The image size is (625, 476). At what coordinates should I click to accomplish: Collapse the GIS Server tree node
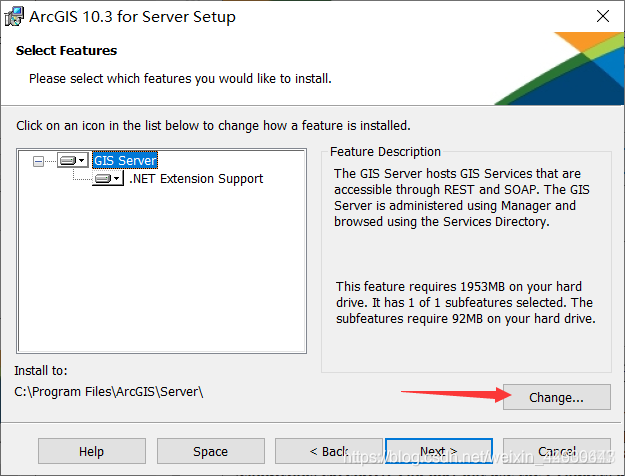(38, 161)
